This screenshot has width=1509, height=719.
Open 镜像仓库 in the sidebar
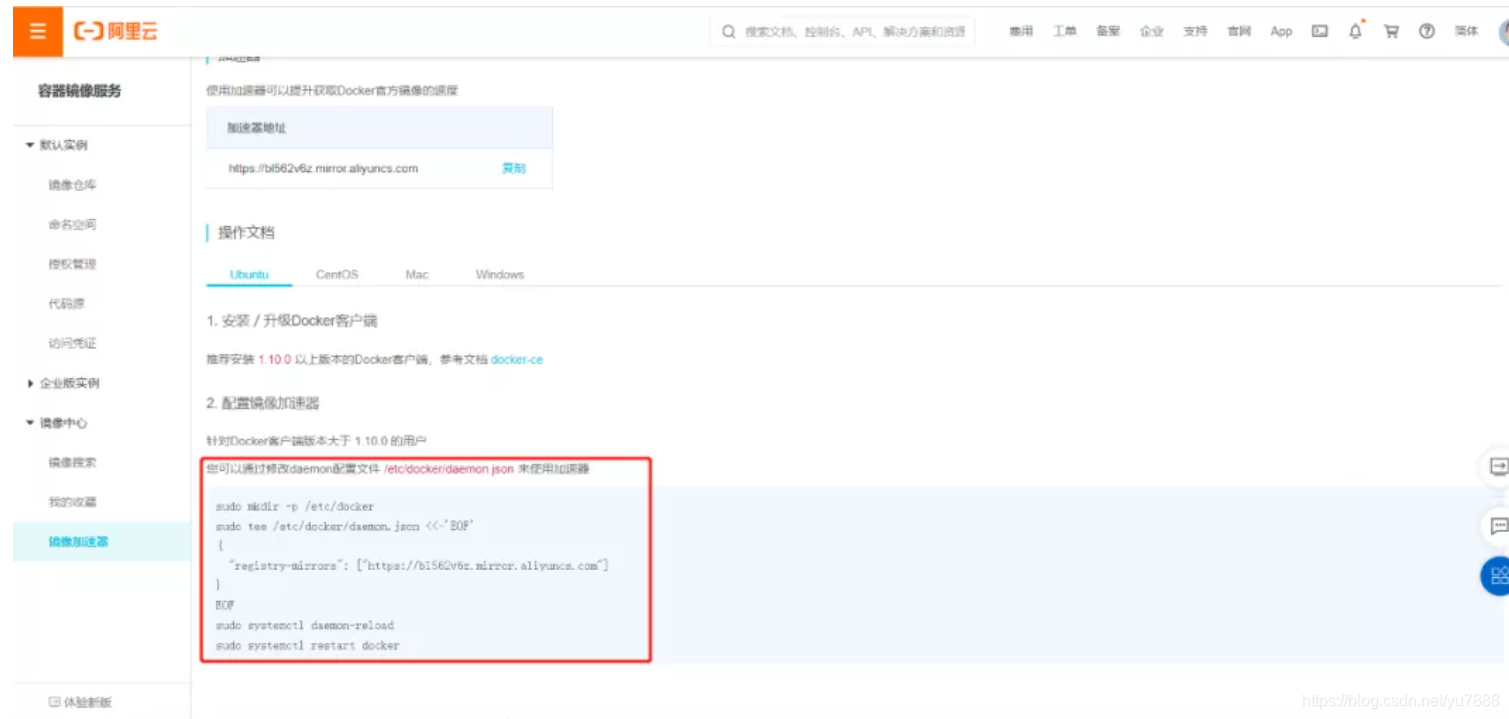72,185
